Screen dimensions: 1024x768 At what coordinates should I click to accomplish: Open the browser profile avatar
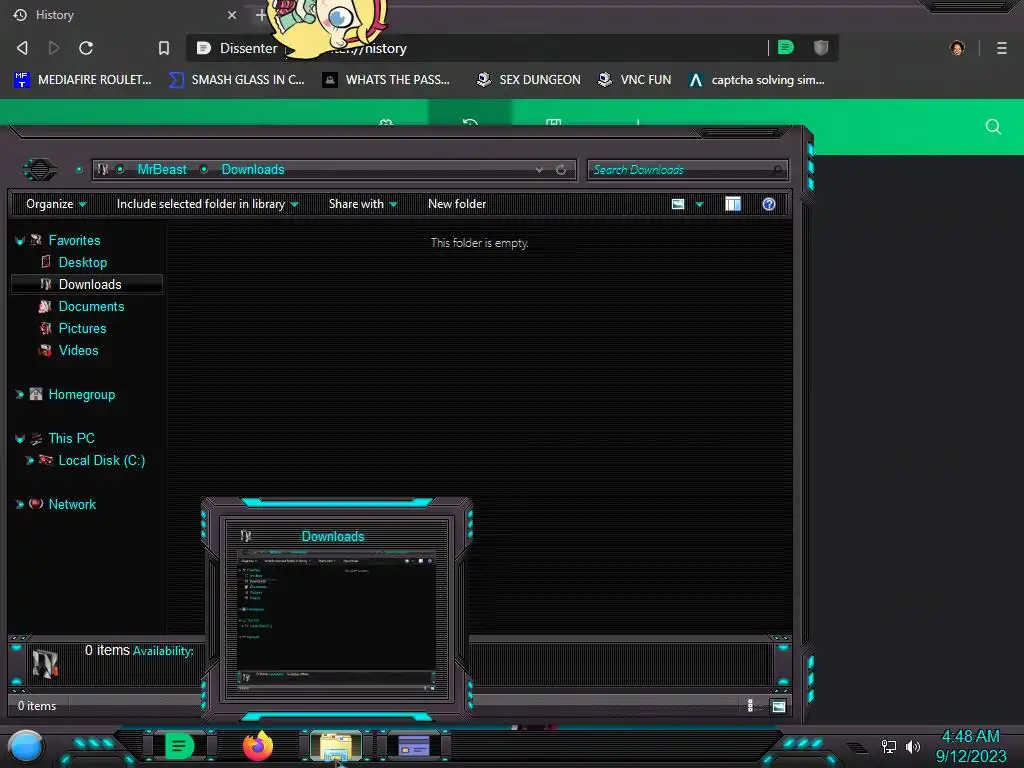957,48
